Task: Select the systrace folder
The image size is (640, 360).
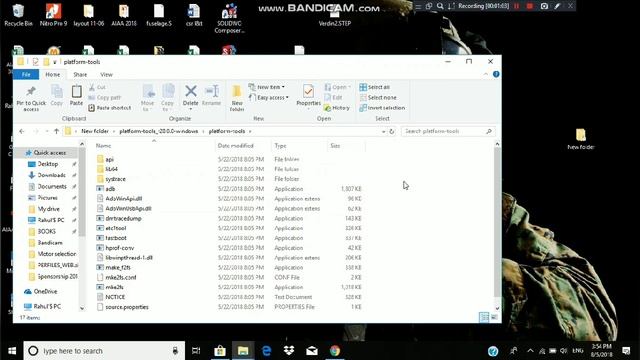Action: [x=116, y=179]
